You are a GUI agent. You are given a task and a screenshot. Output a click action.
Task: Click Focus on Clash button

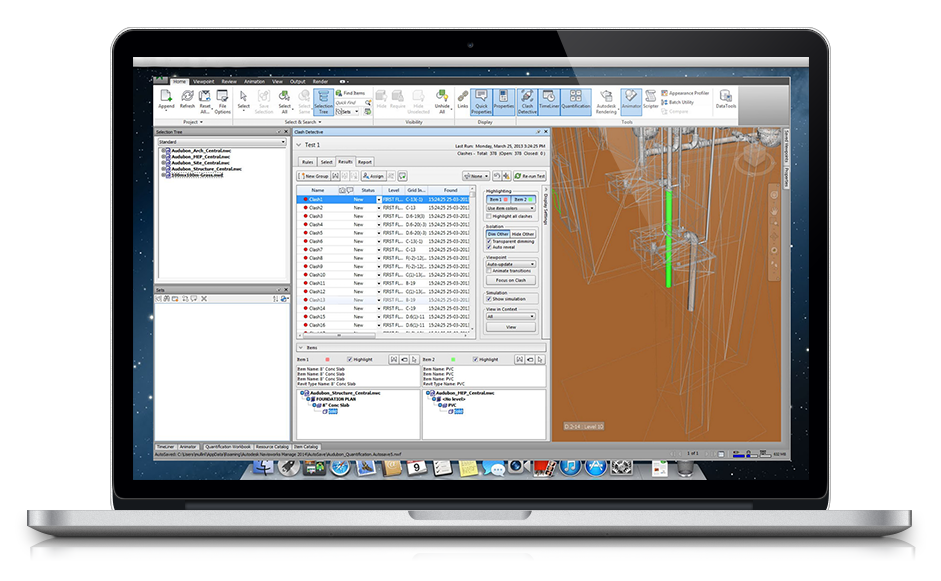tap(511, 280)
